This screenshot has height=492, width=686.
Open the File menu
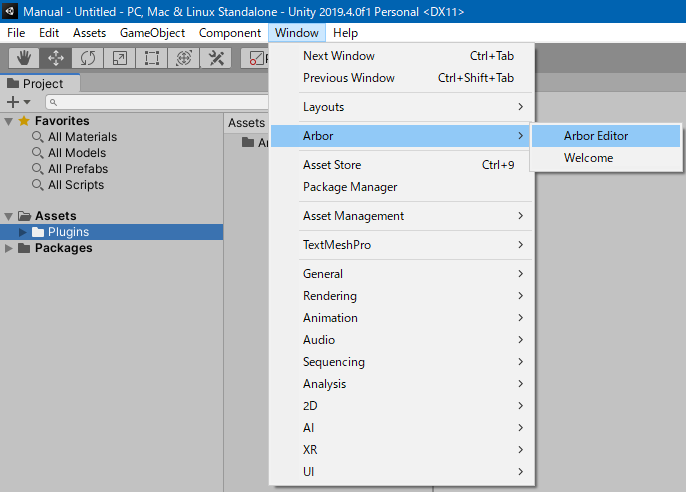click(16, 33)
